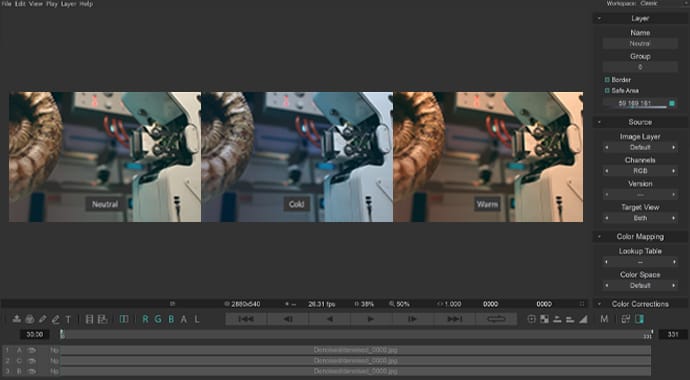Click the teal layer color swatch
Screen dimensions: 690x380
pyautogui.click(x=672, y=104)
